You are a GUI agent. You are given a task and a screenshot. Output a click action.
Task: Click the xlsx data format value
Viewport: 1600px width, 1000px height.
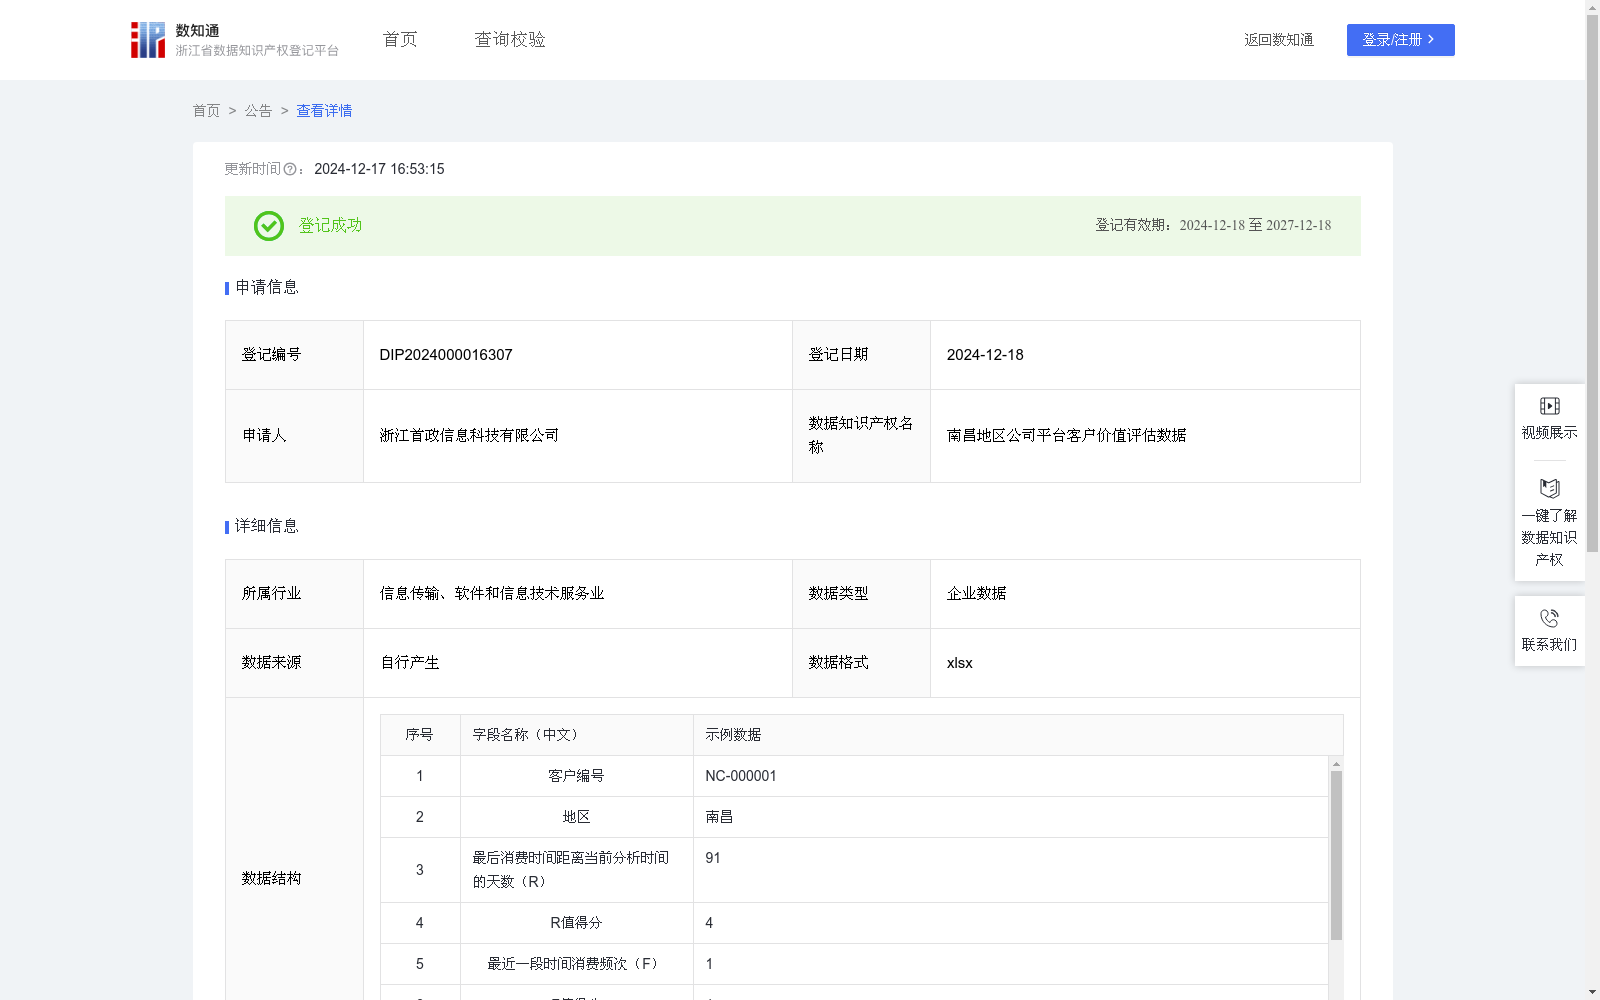click(x=960, y=662)
